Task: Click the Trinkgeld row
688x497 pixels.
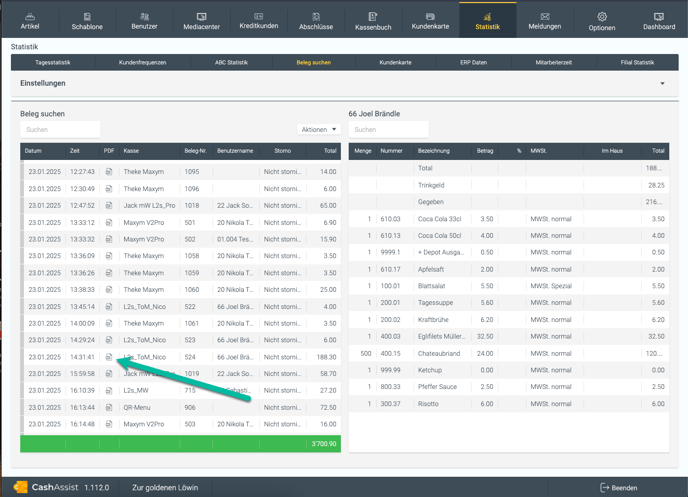Action: [509, 185]
